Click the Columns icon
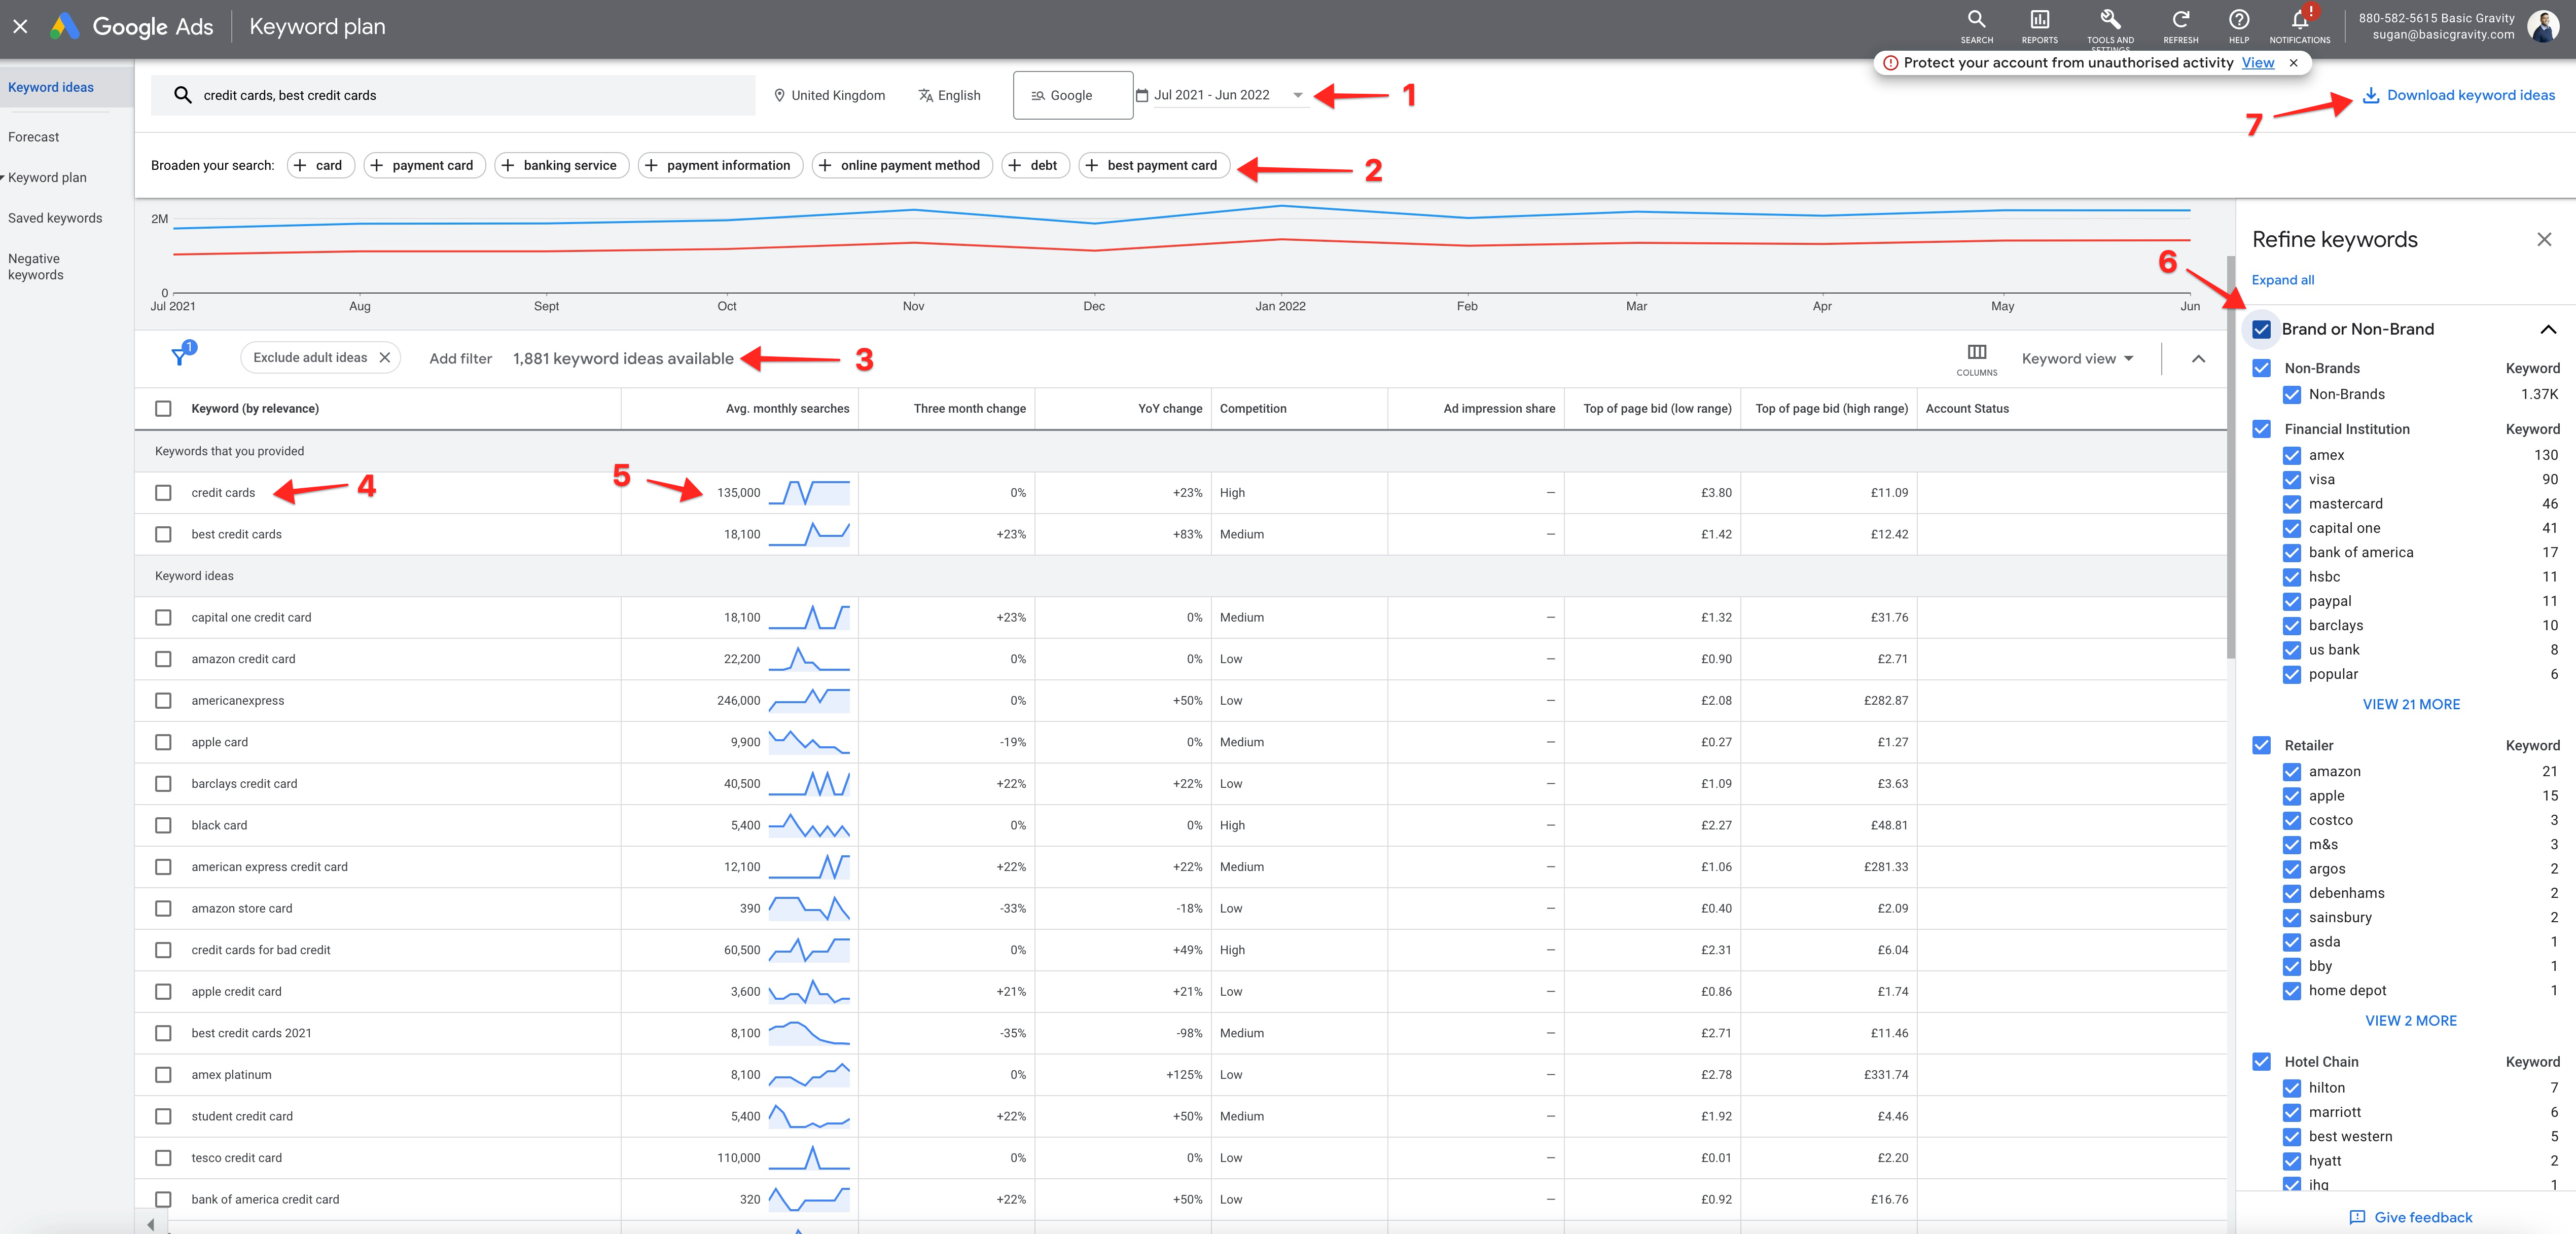This screenshot has height=1234, width=2576. point(1976,352)
